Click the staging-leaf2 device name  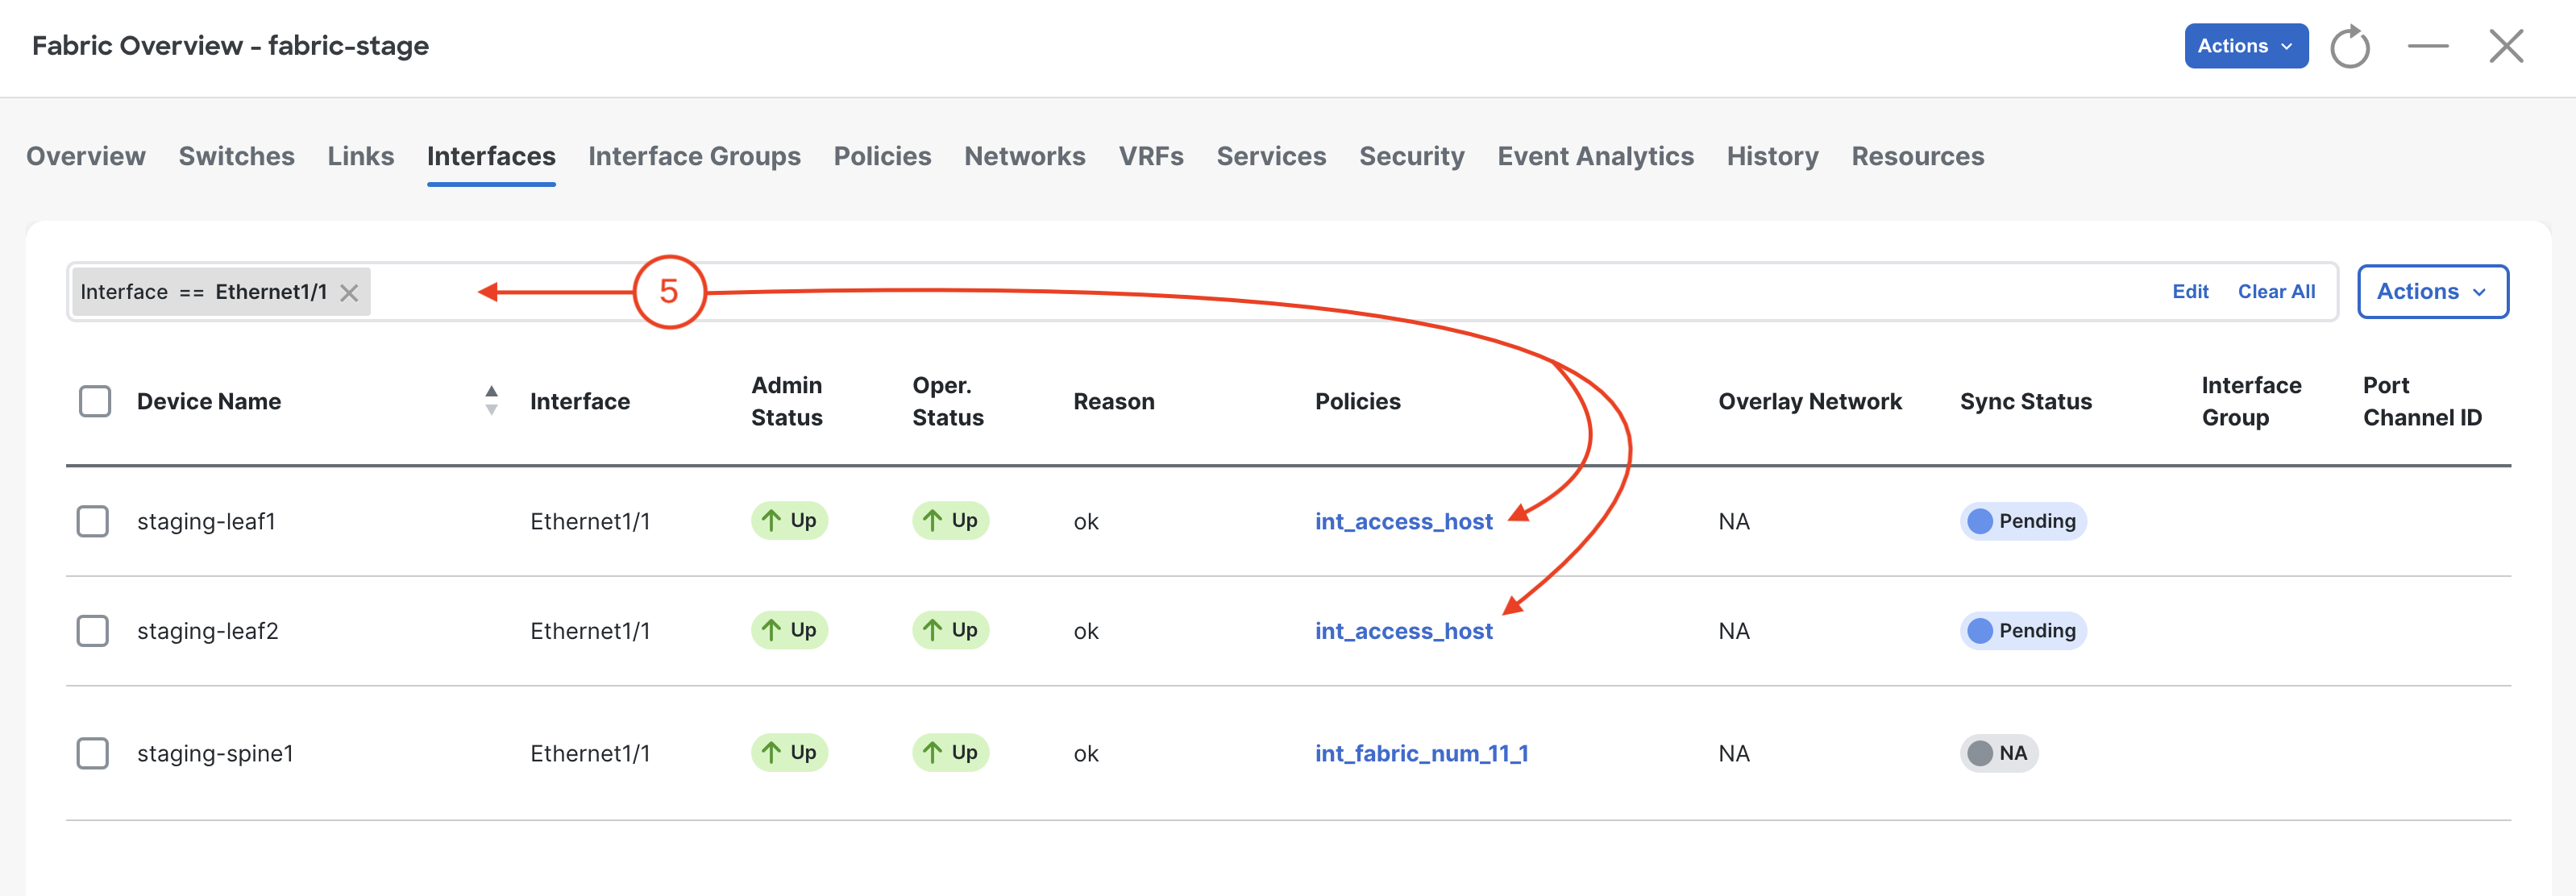click(x=207, y=631)
